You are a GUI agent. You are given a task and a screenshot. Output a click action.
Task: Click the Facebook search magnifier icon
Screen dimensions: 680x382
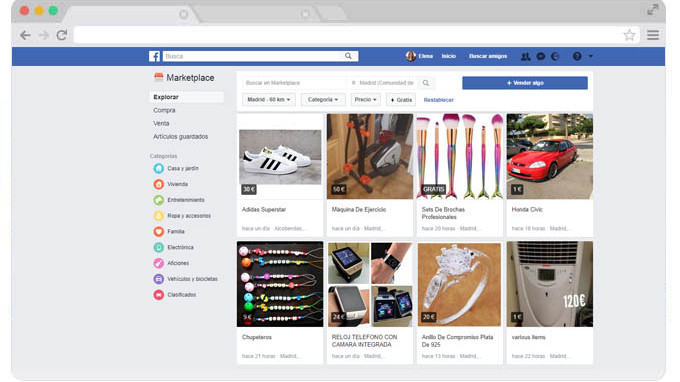348,56
